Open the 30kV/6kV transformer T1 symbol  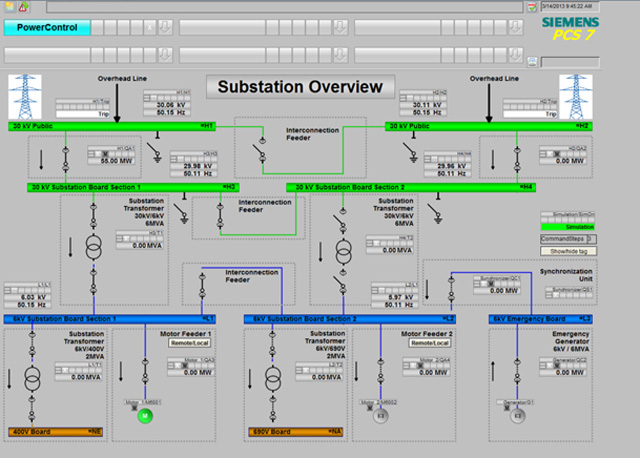tap(93, 246)
